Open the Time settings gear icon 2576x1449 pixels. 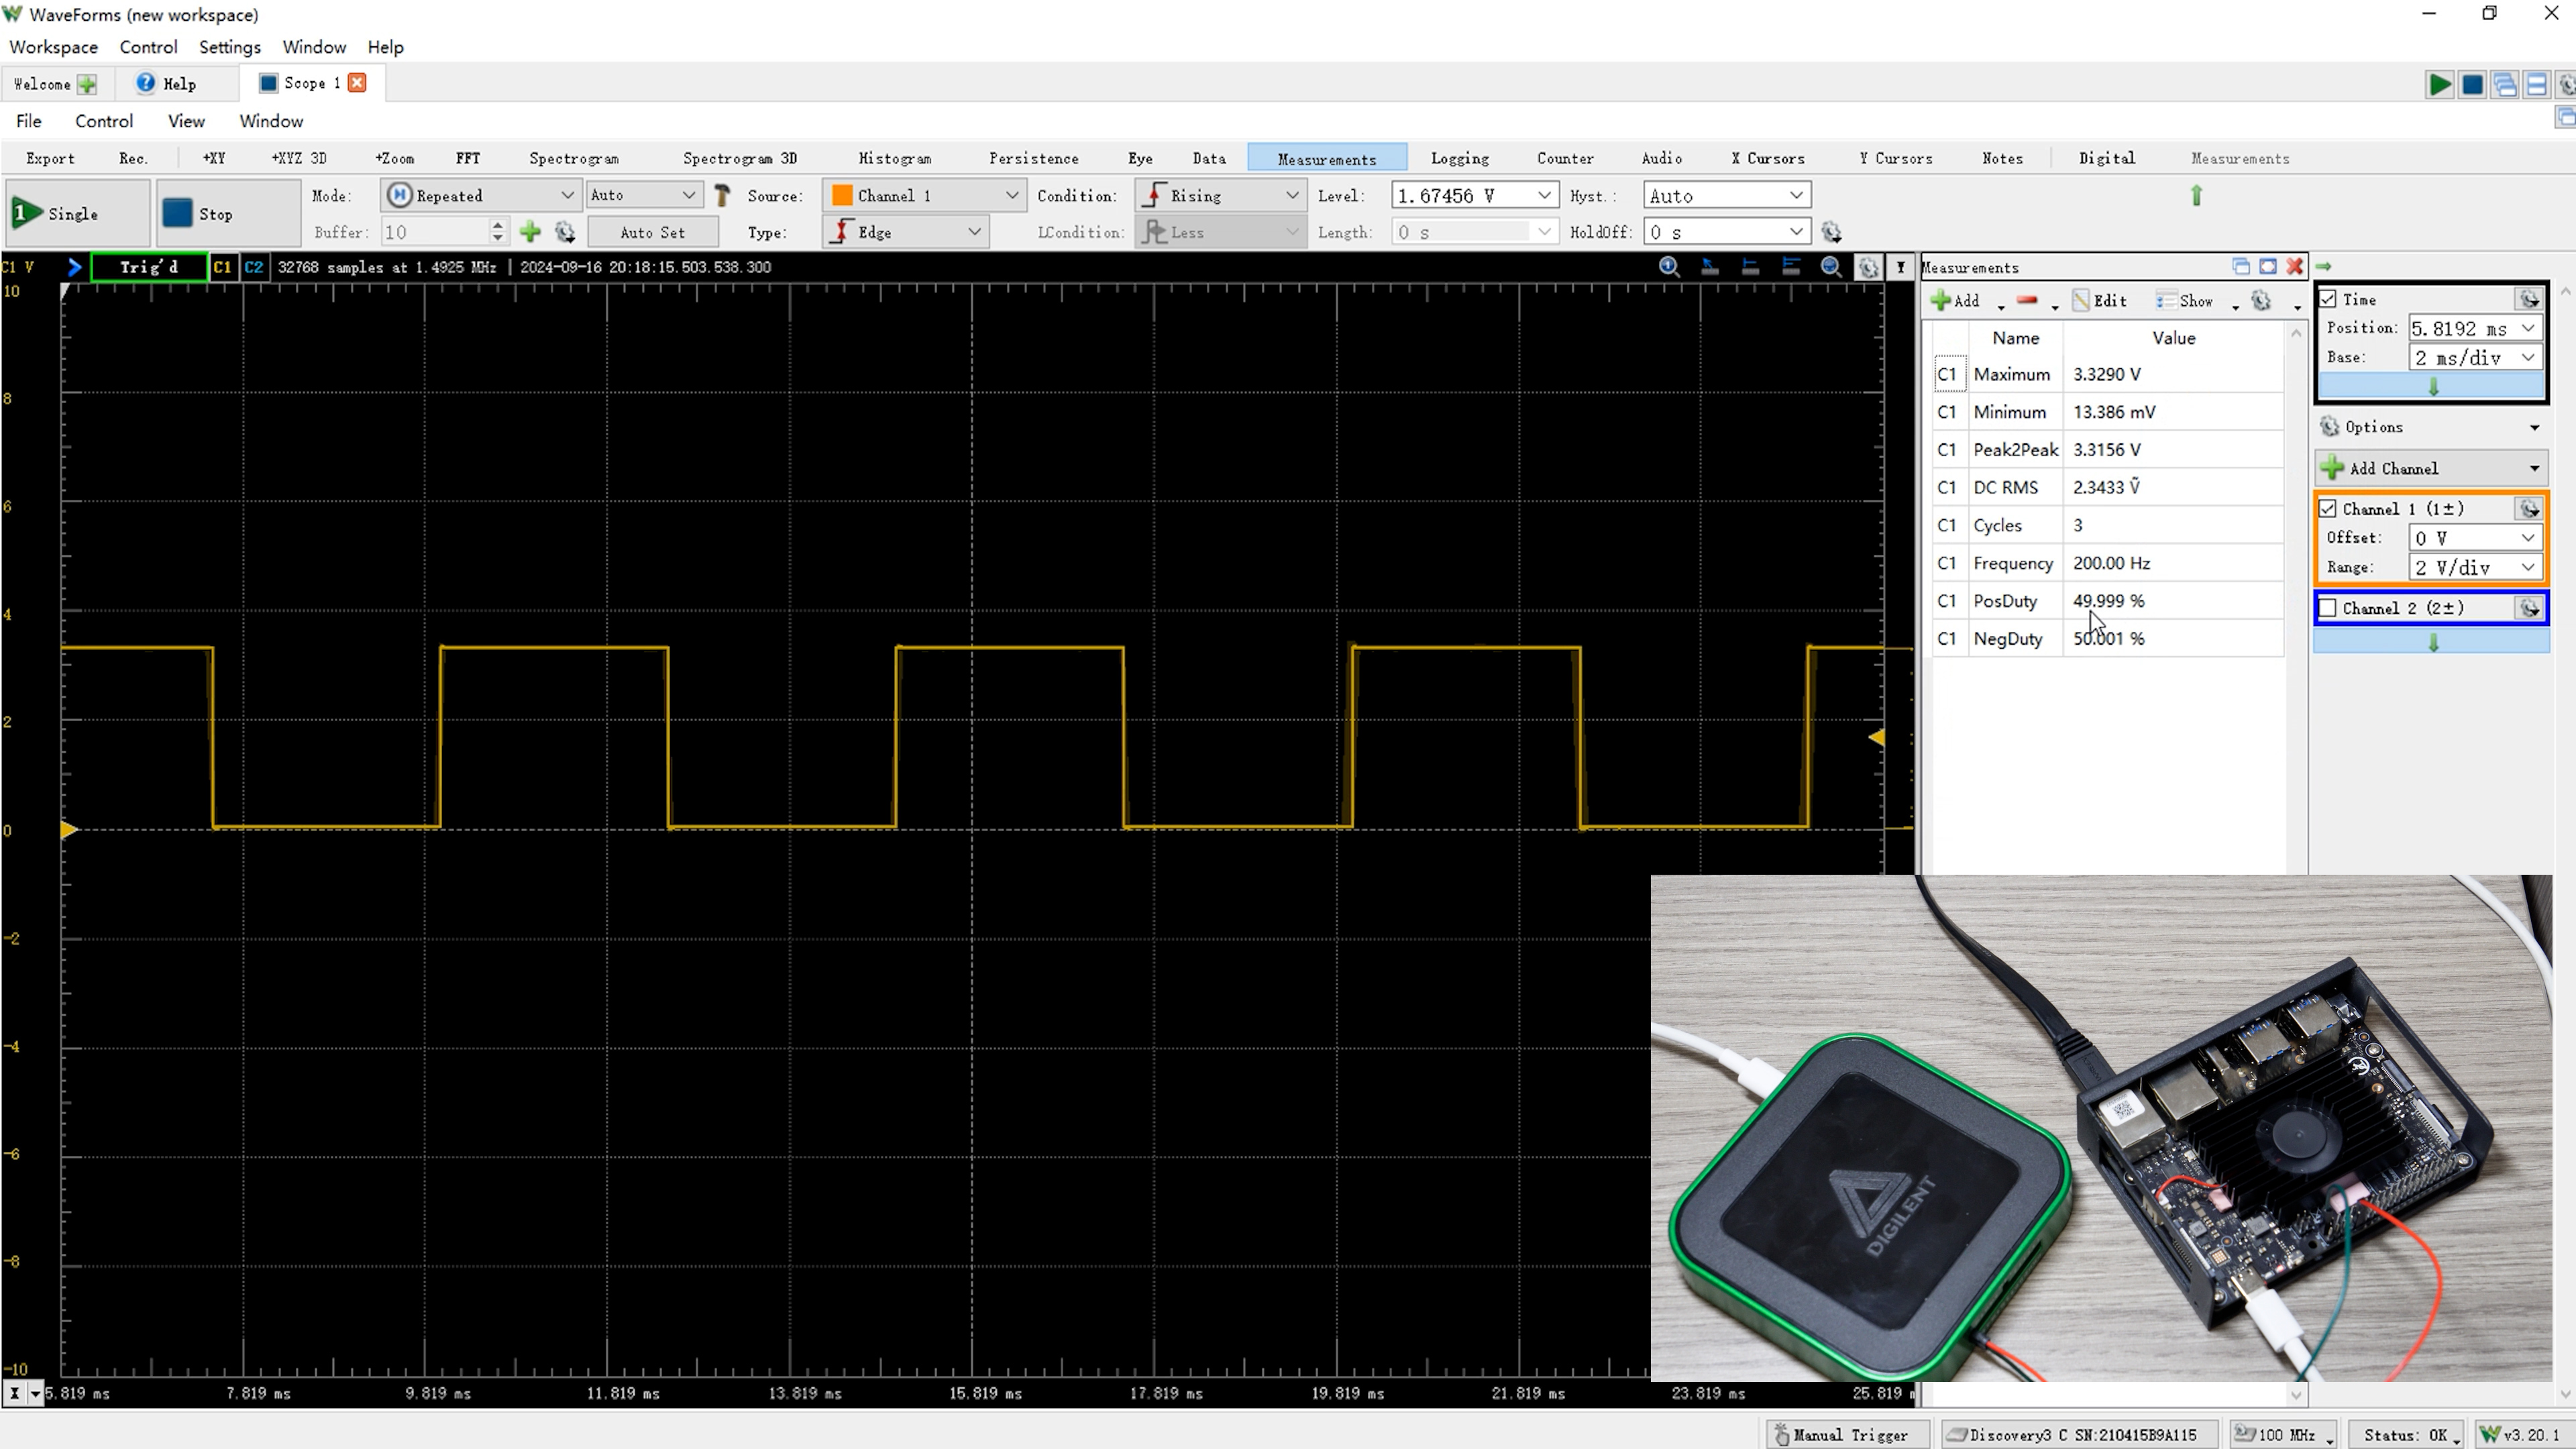2529,299
